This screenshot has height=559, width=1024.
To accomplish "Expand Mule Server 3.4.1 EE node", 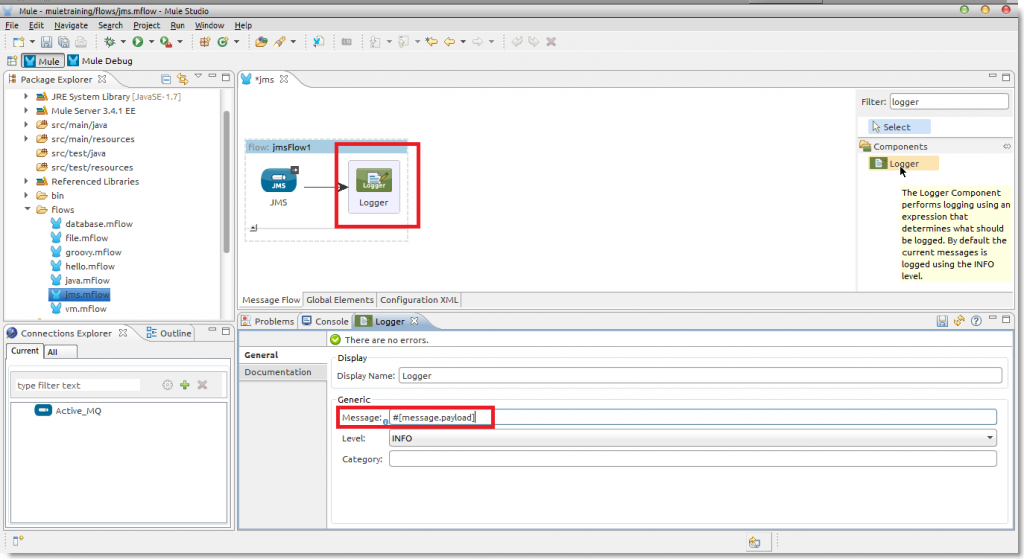I will tap(26, 110).
